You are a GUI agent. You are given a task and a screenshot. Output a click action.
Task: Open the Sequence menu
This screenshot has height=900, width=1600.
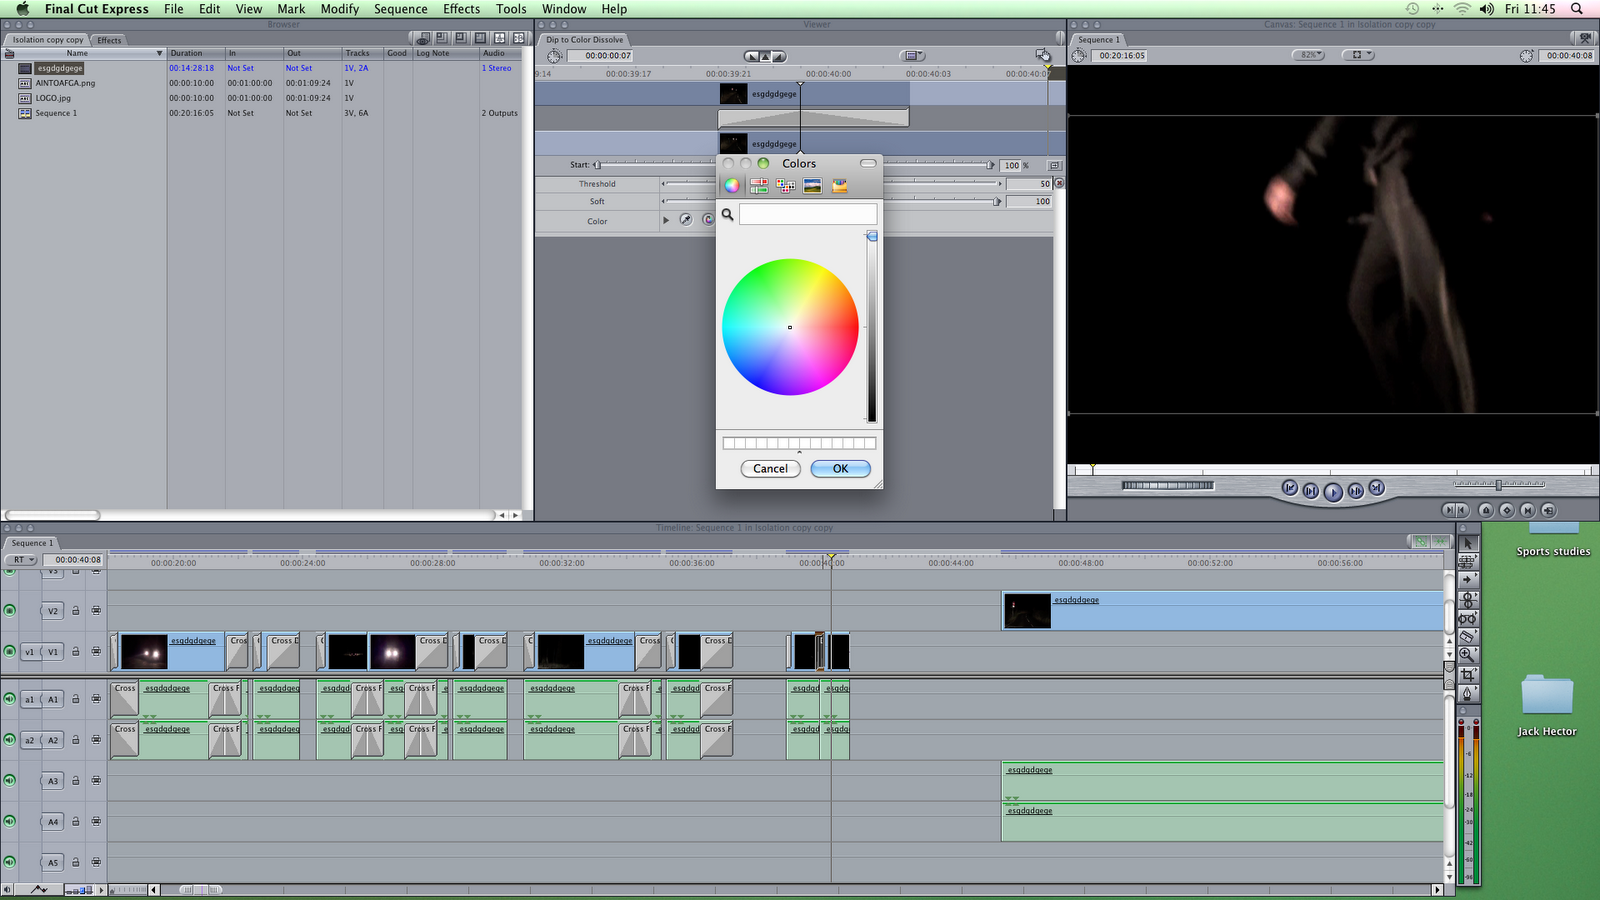(x=400, y=9)
